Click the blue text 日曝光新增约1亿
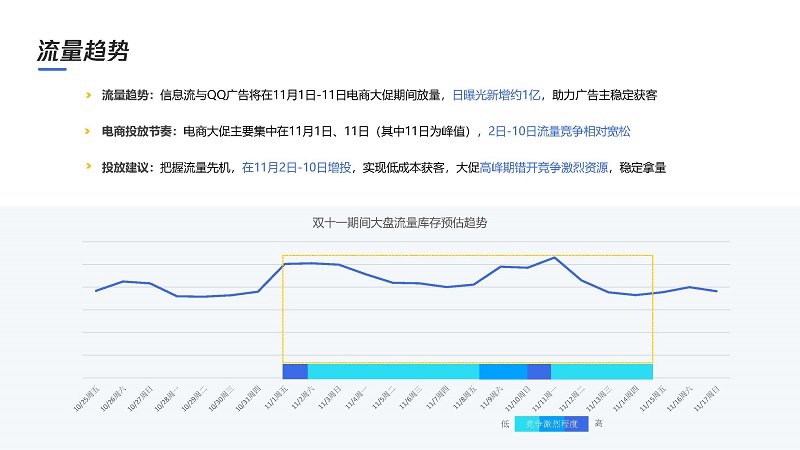 pyautogui.click(x=496, y=95)
